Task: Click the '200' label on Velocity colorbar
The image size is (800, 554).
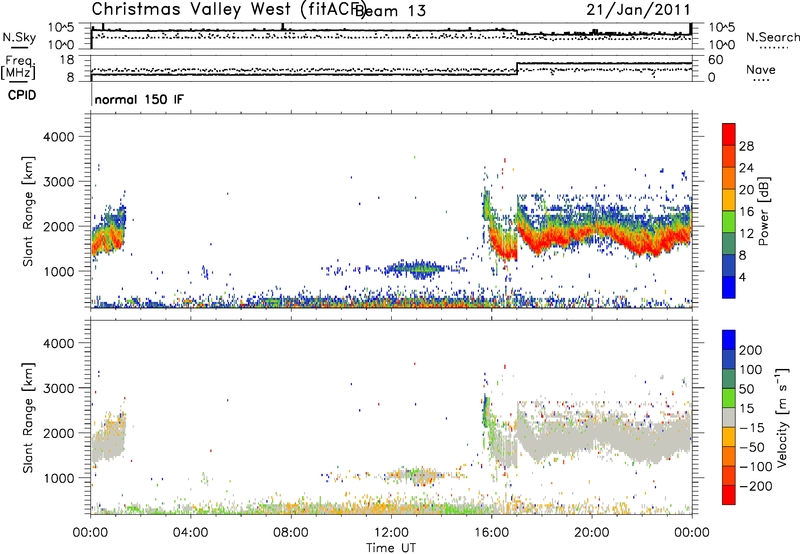Action: 751,350
